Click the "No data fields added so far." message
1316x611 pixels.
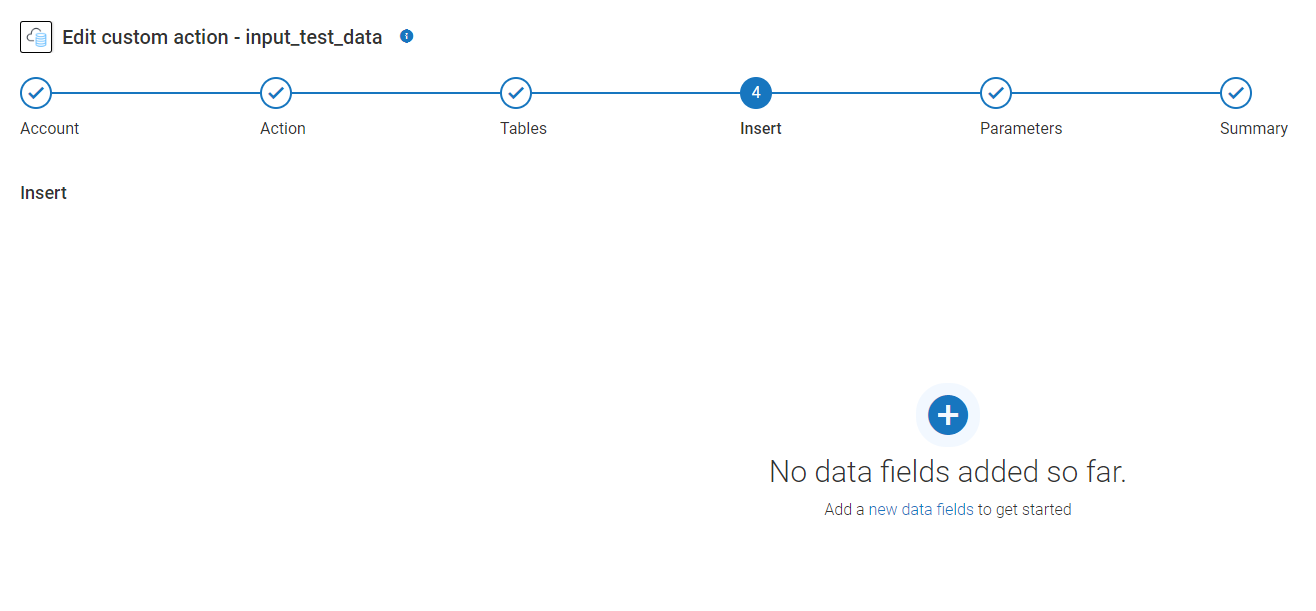[x=948, y=472]
